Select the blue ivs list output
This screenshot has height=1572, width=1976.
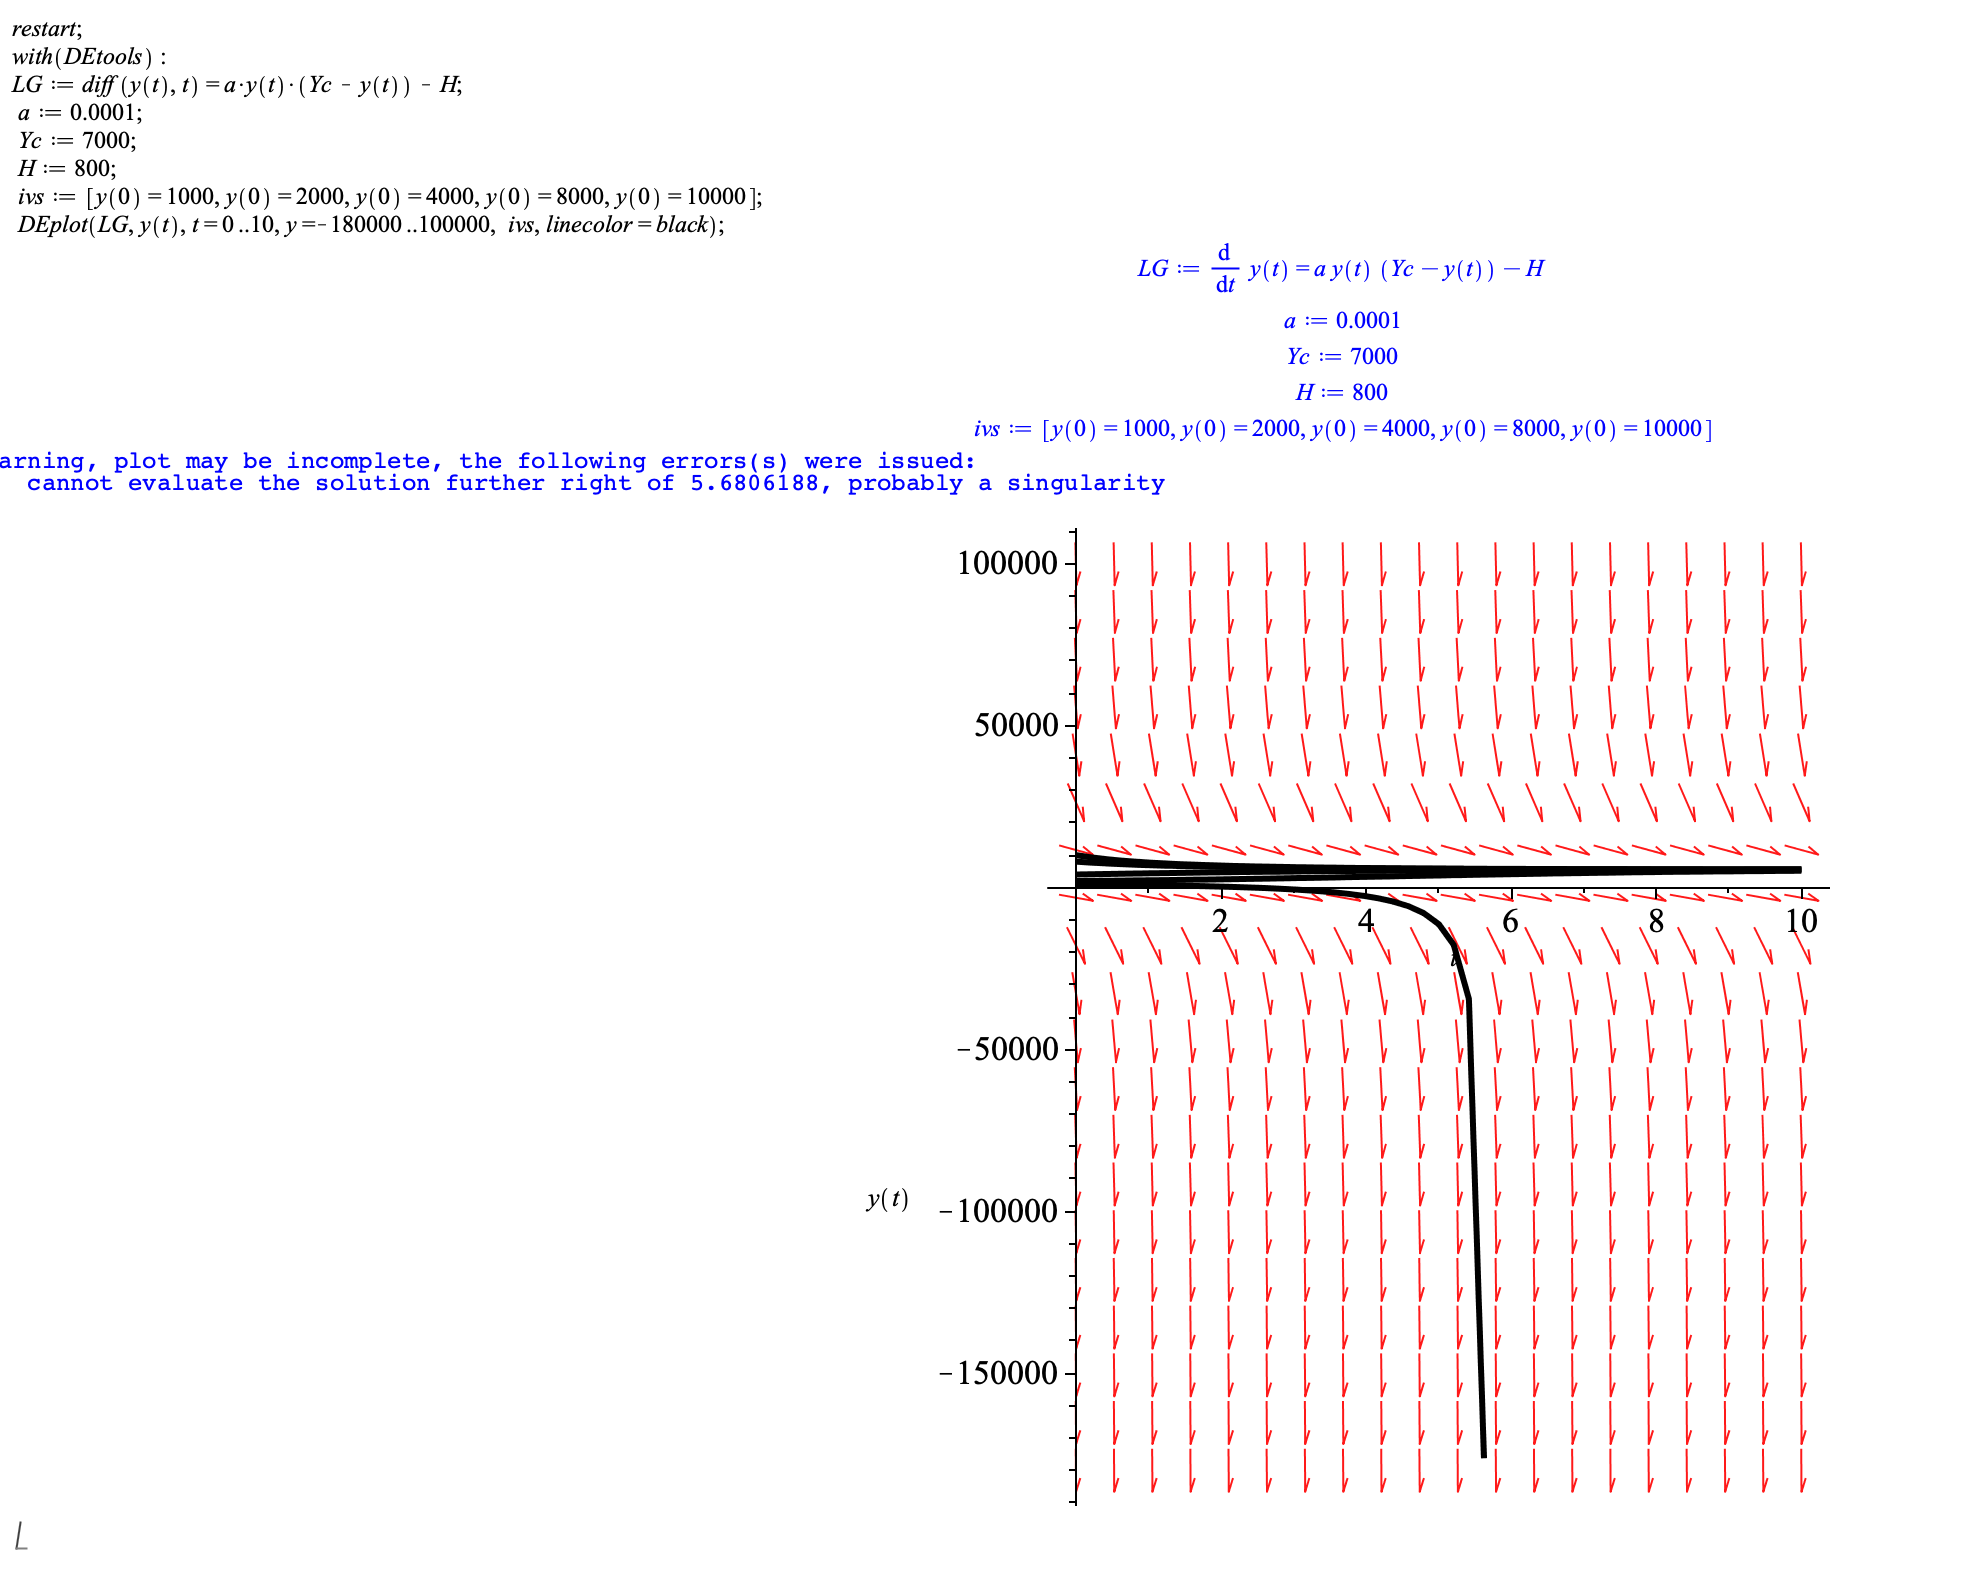pos(1343,429)
